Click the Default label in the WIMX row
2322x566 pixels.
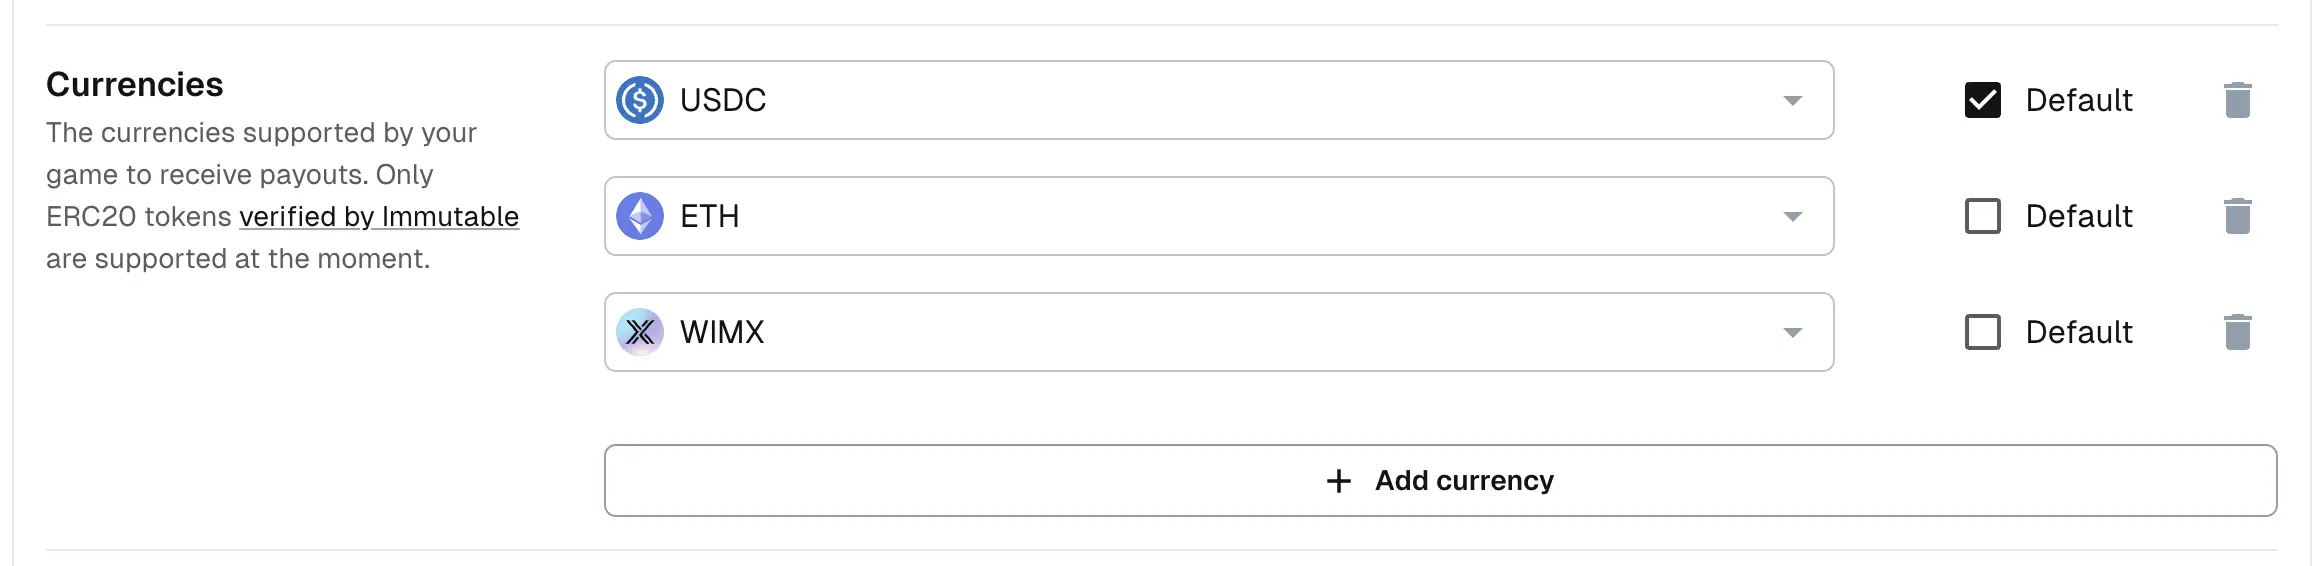[2079, 332]
